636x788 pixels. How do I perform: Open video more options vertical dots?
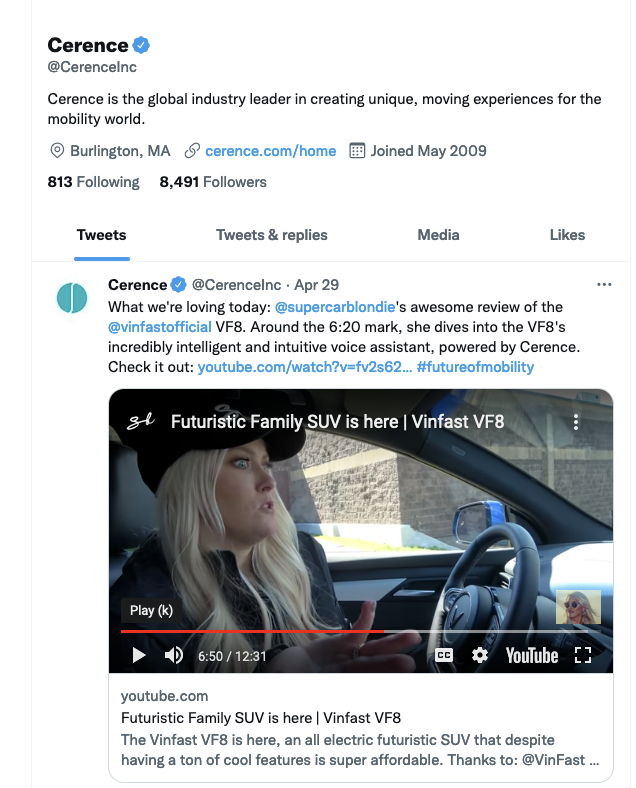coord(576,422)
